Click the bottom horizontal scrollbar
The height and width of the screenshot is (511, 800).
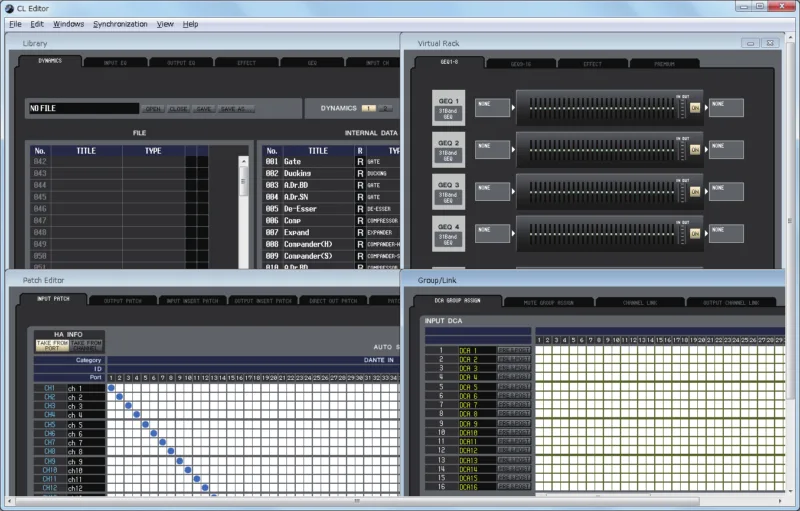tap(356, 501)
